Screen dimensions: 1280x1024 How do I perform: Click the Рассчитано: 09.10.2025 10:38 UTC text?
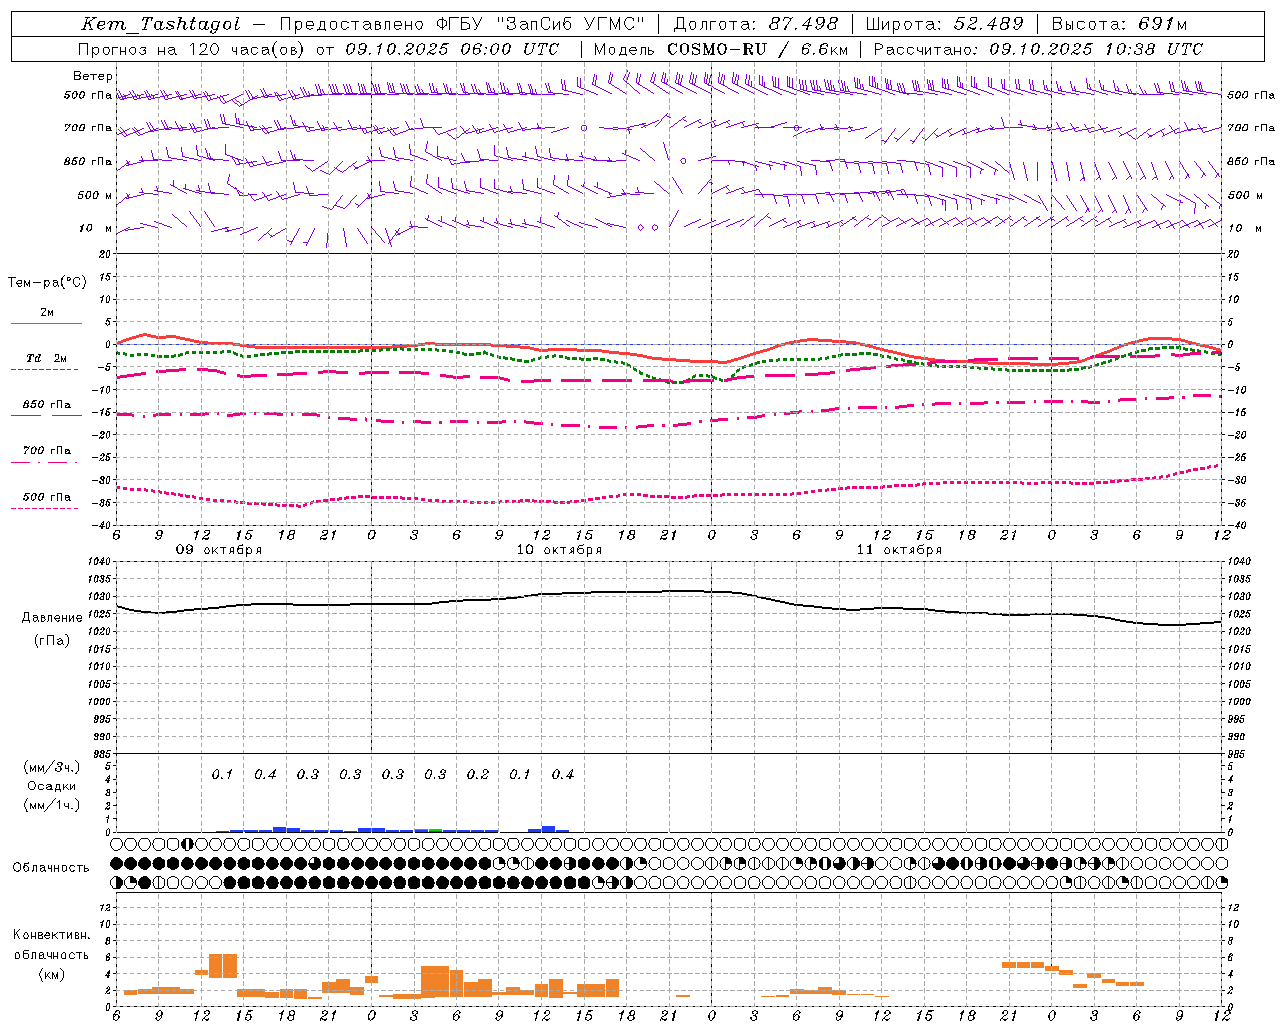[1038, 49]
